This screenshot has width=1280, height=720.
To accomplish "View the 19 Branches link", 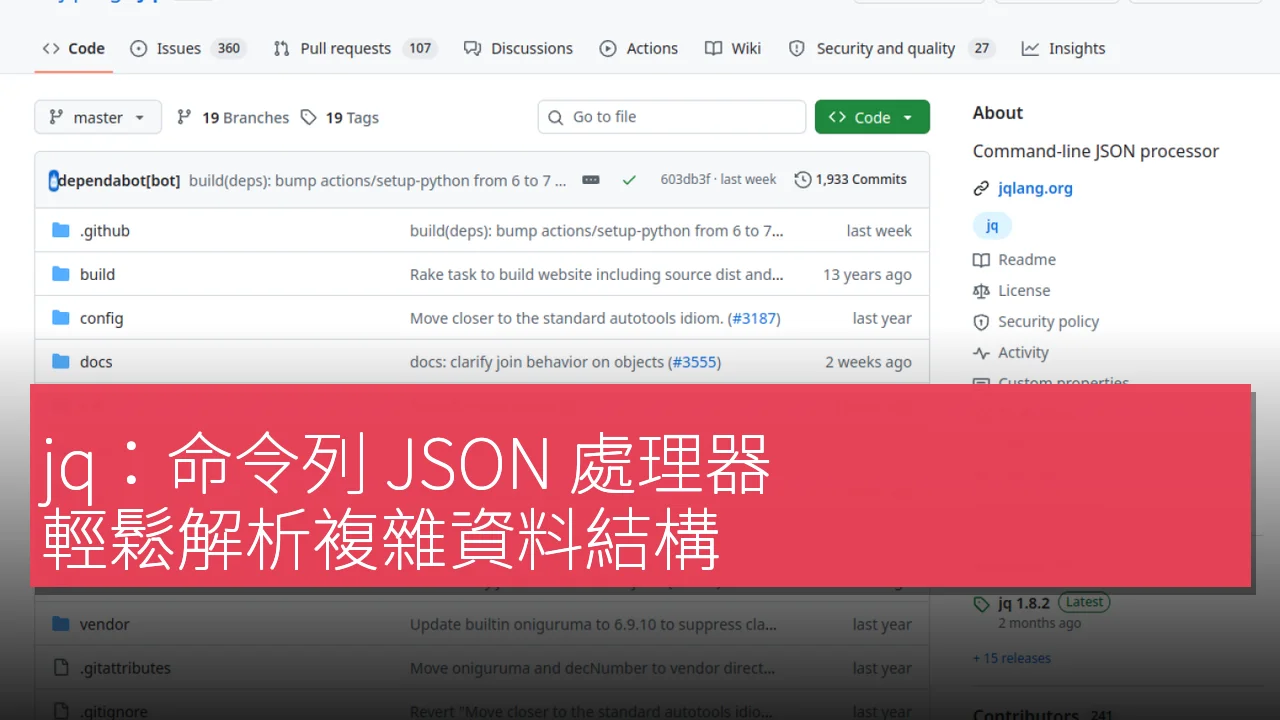I will pyautogui.click(x=233, y=117).
